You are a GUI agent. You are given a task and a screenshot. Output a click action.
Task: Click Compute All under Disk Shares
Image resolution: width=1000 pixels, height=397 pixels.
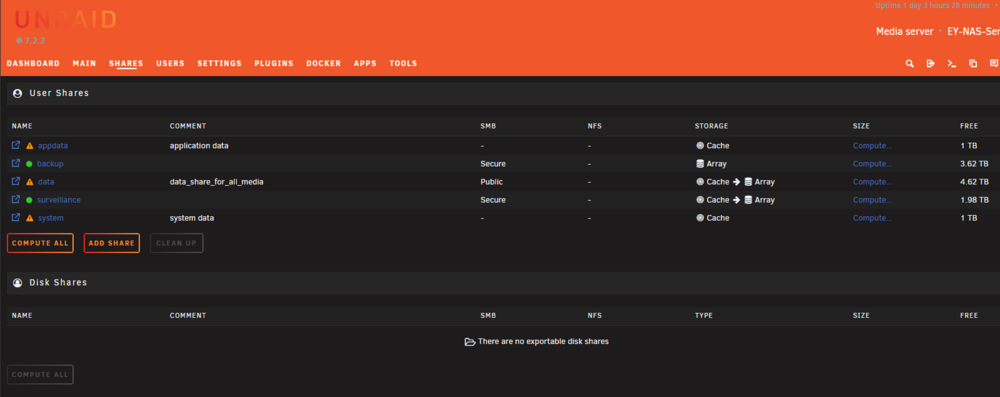pyautogui.click(x=40, y=375)
